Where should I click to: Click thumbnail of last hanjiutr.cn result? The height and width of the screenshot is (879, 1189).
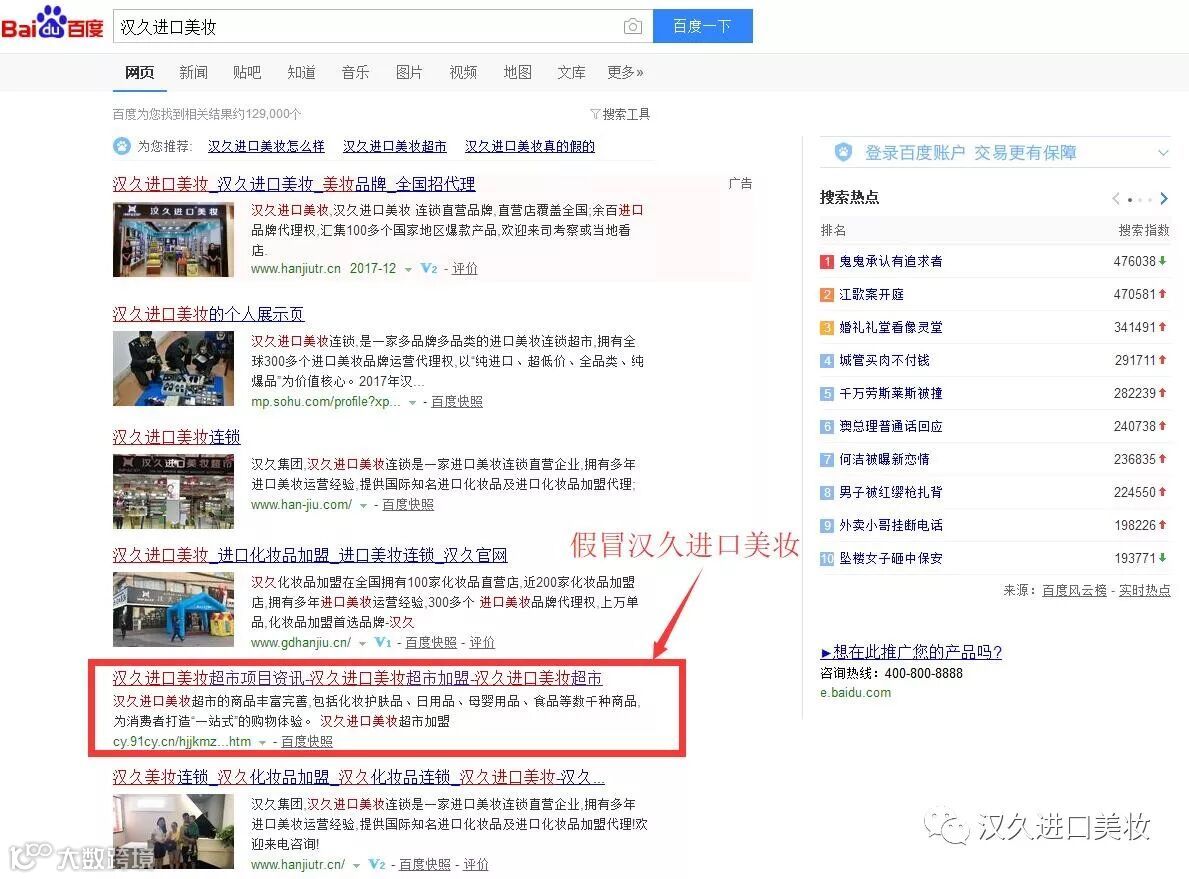click(x=174, y=831)
